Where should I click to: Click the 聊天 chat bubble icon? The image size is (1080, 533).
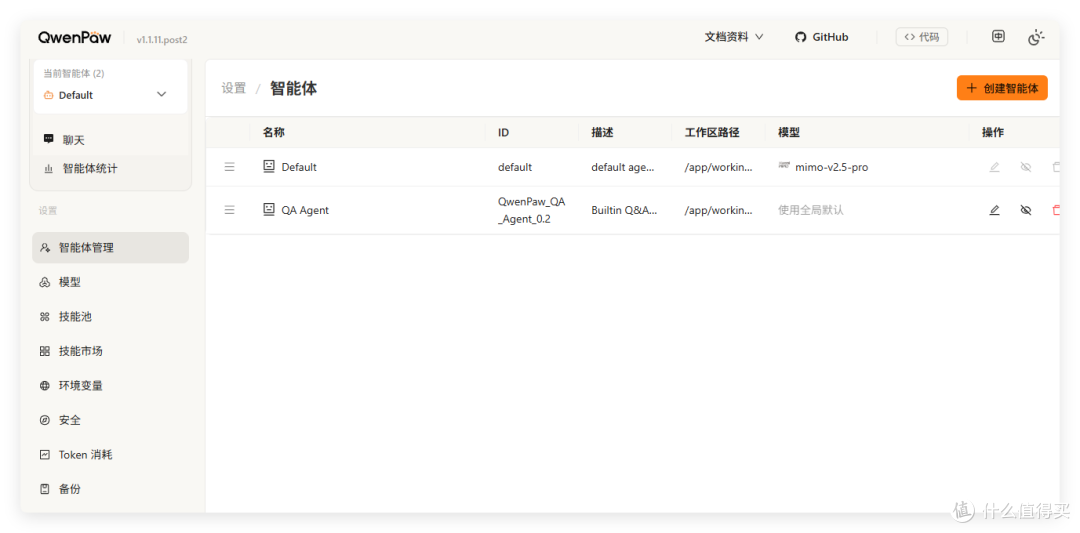[x=48, y=139]
